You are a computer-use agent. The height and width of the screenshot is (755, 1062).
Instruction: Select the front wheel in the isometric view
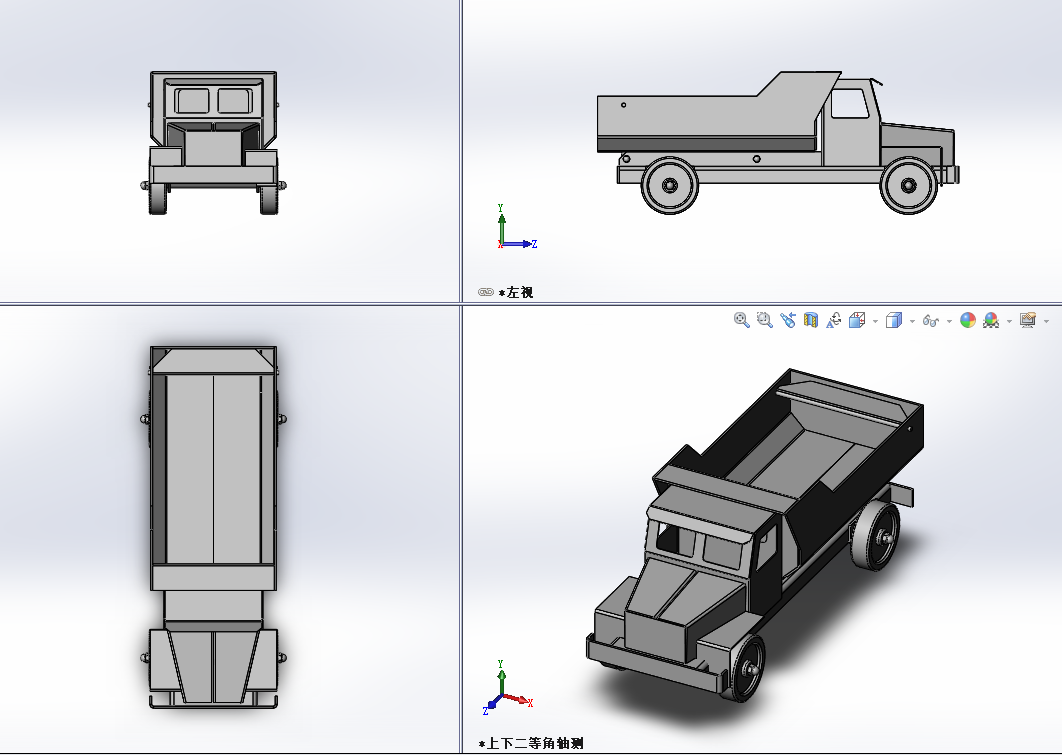(745, 669)
